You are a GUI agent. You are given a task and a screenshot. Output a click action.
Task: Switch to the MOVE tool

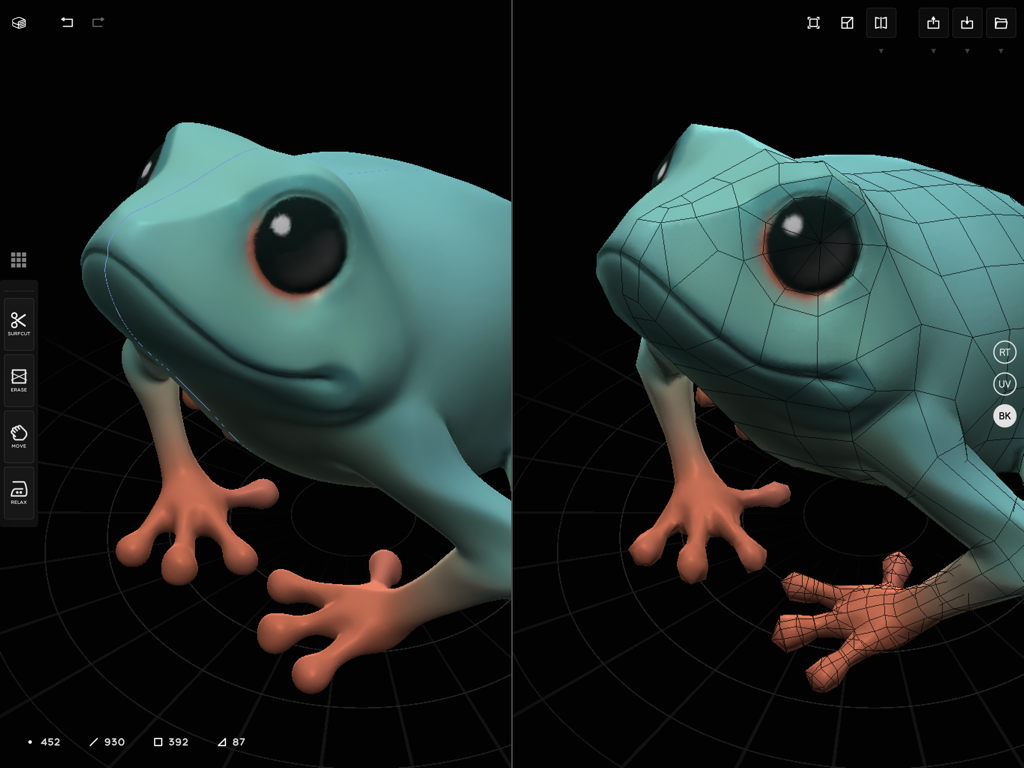[x=18, y=433]
